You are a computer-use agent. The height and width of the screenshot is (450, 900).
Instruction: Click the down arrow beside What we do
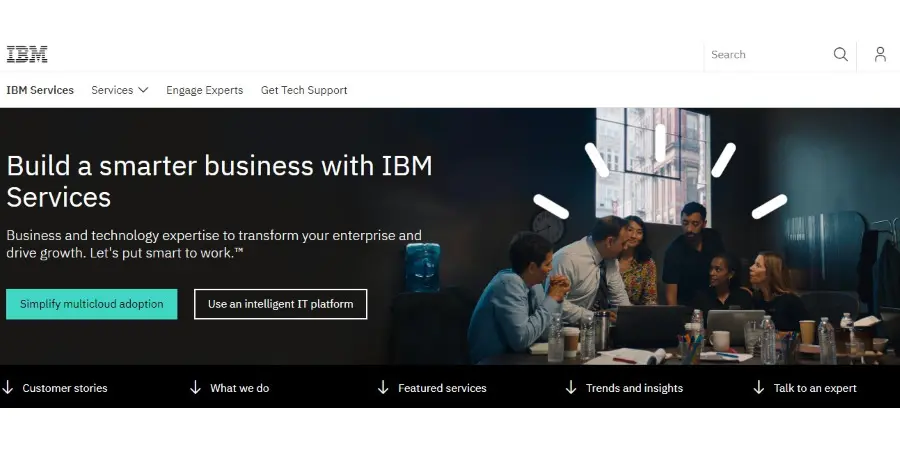[195, 387]
